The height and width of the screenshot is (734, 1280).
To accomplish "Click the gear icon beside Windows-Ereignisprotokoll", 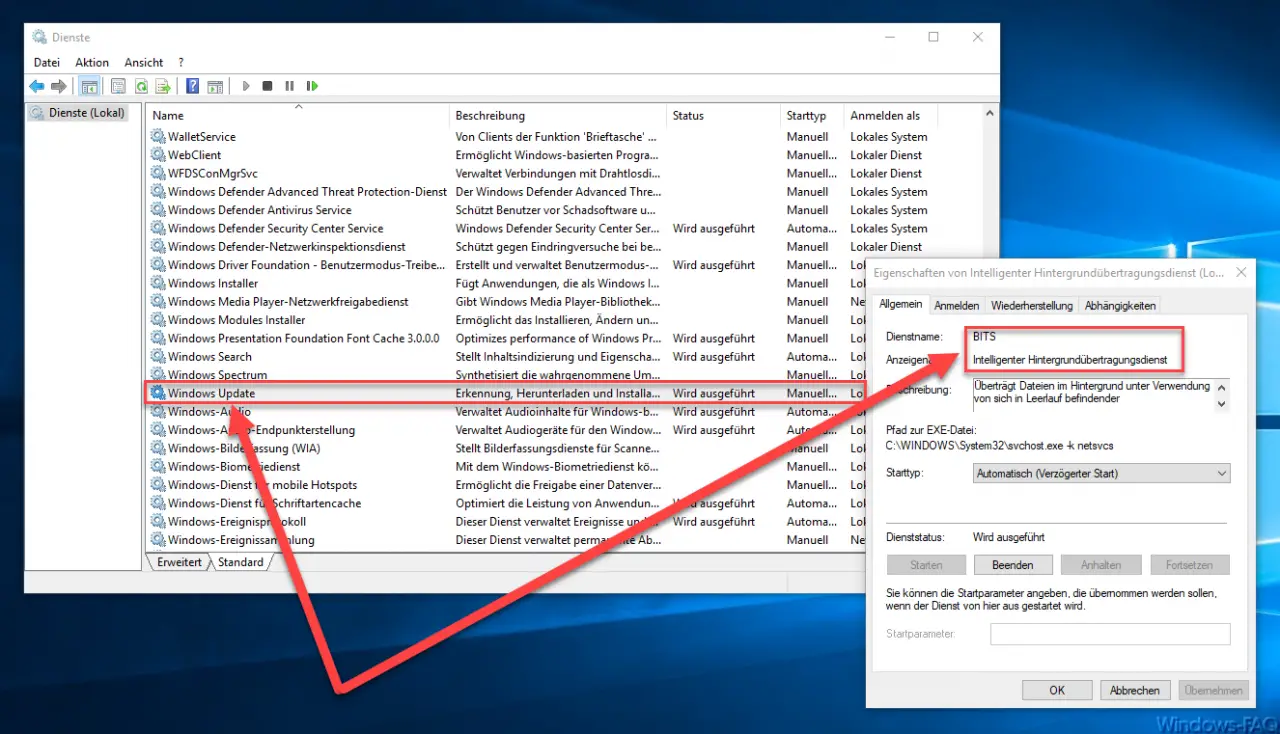I will pos(159,522).
